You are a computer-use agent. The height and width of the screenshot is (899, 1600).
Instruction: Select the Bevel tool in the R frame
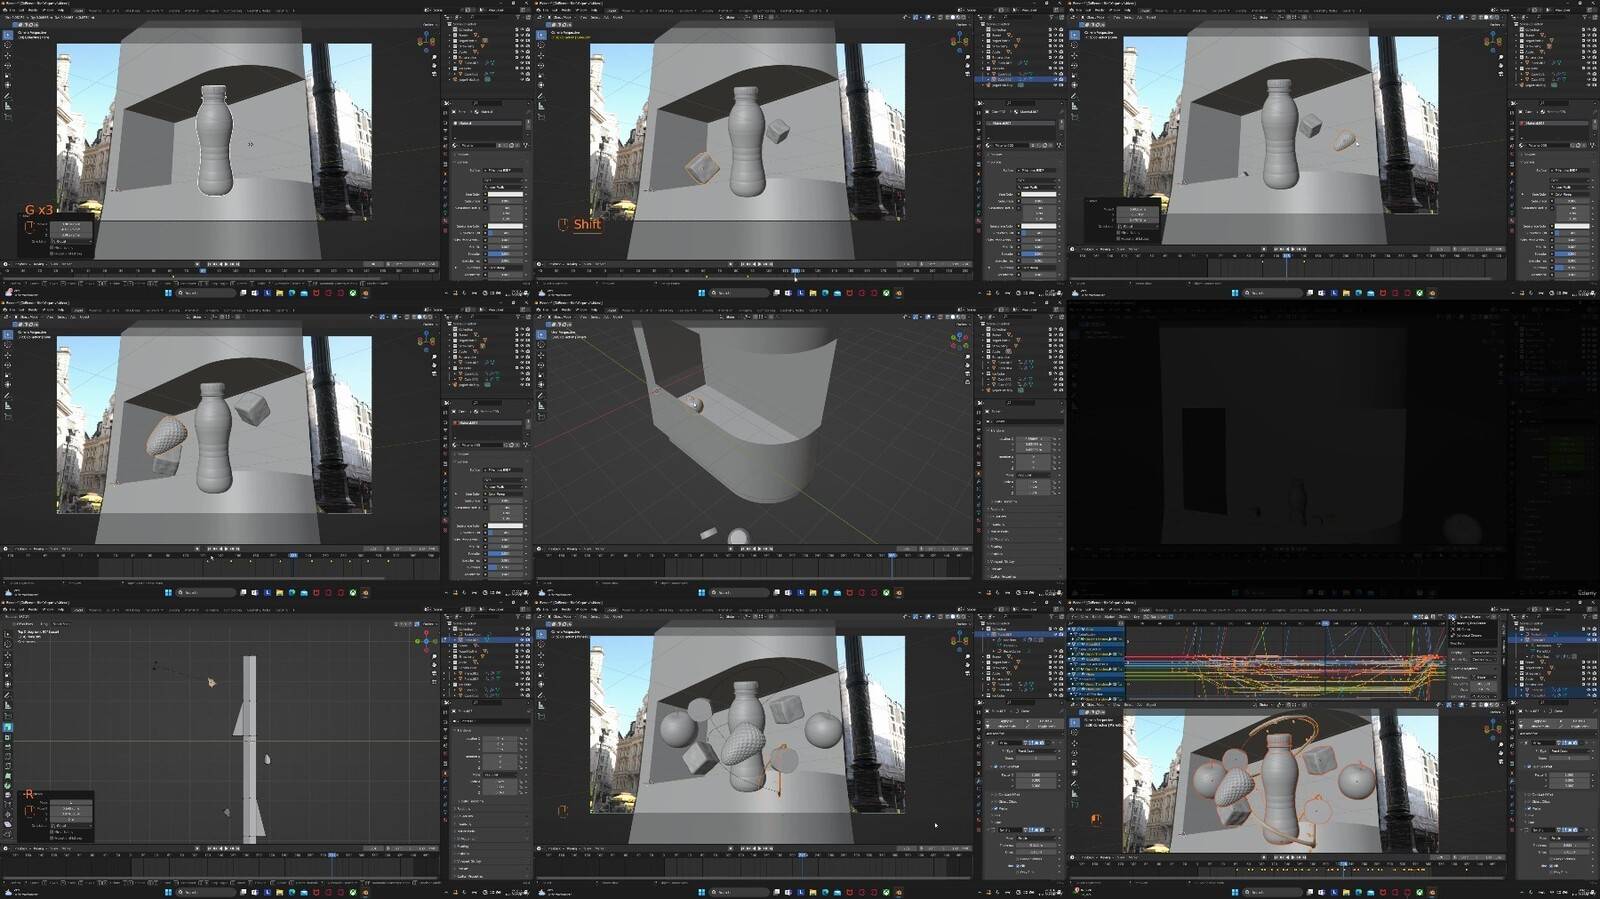coord(7,747)
